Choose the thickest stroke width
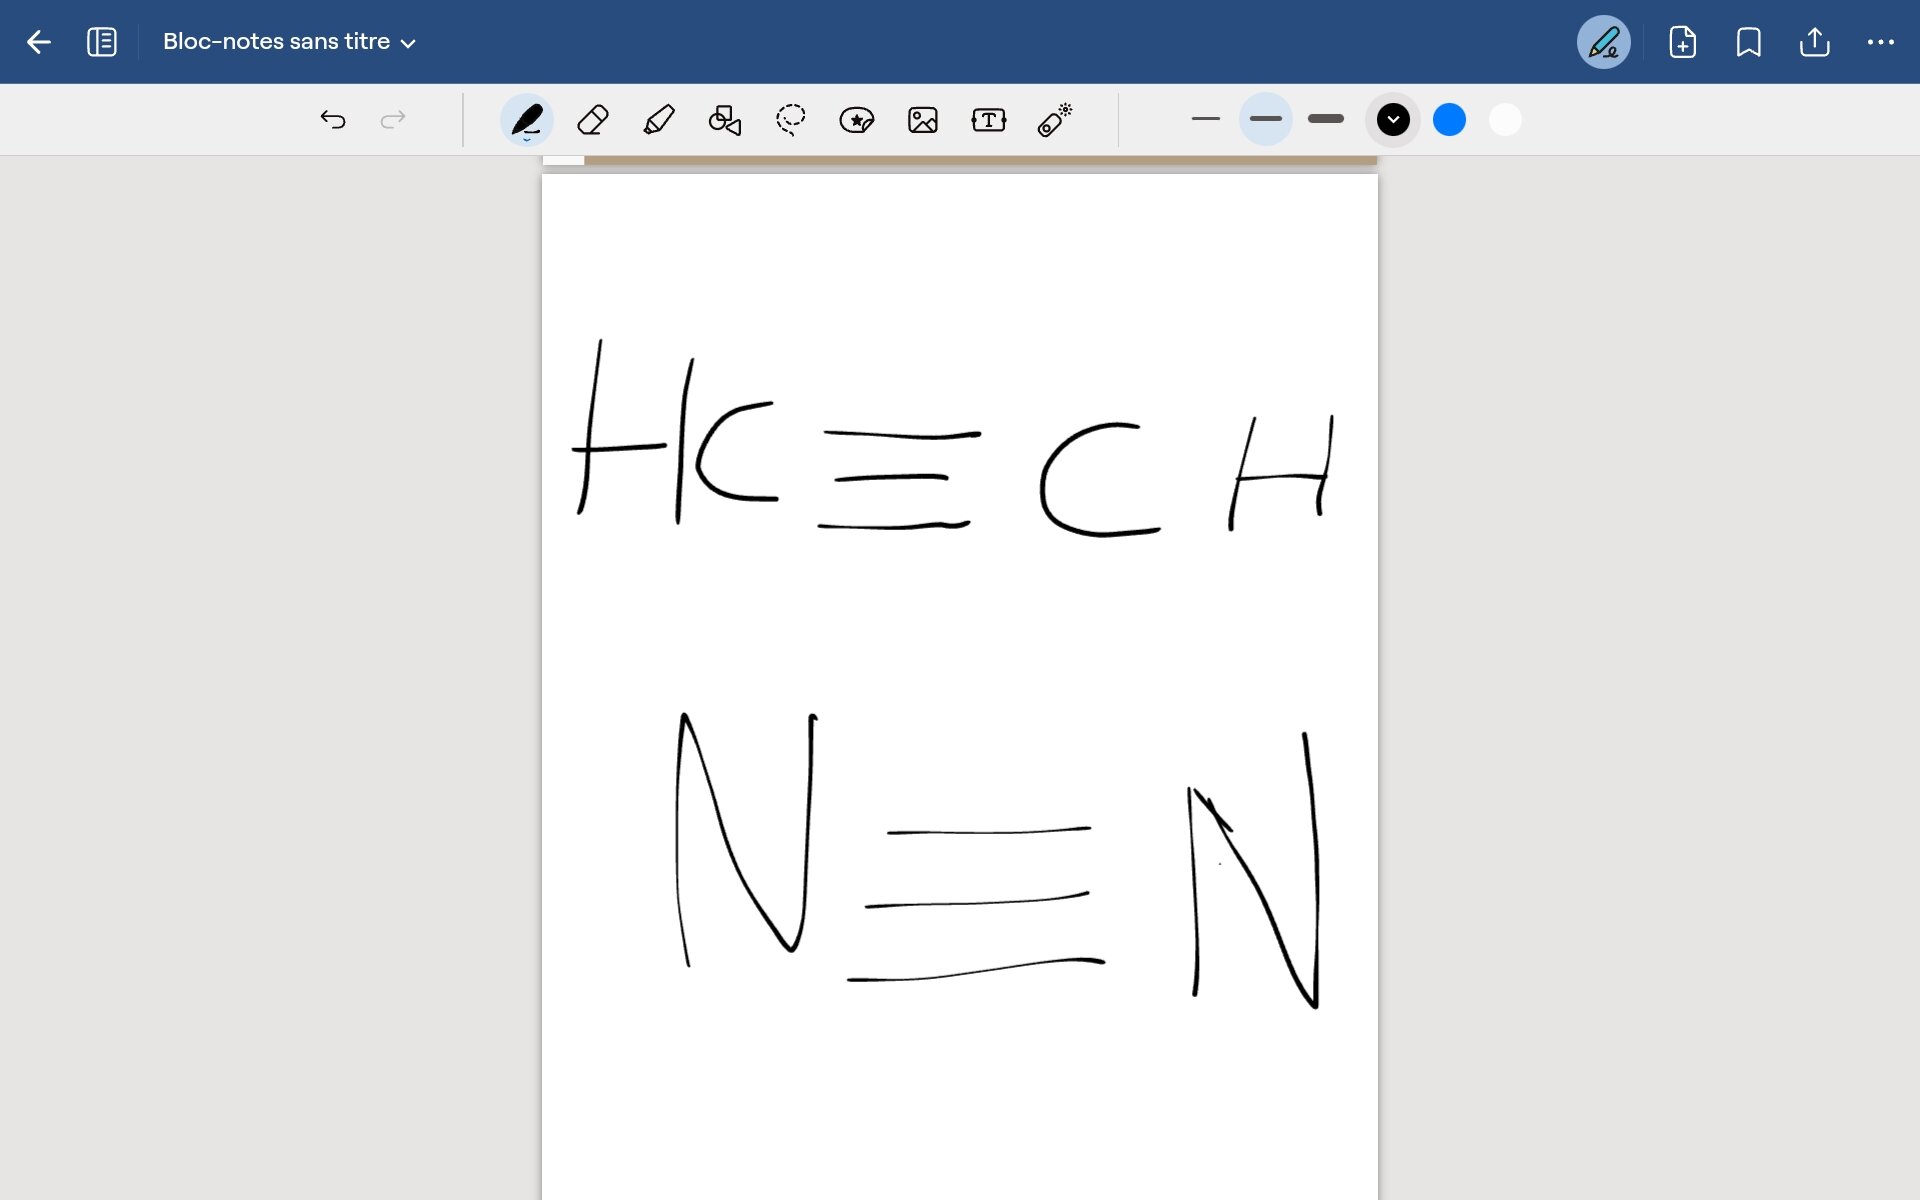 1326,119
